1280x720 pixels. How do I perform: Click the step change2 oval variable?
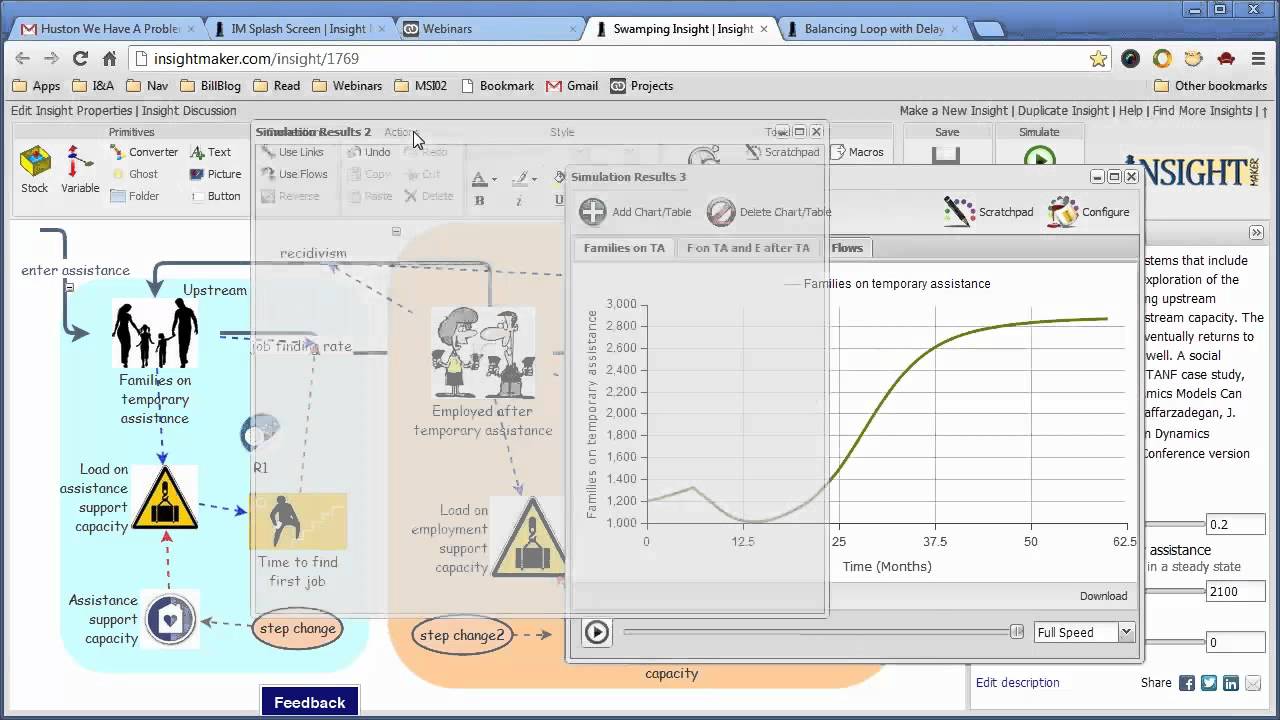461,635
